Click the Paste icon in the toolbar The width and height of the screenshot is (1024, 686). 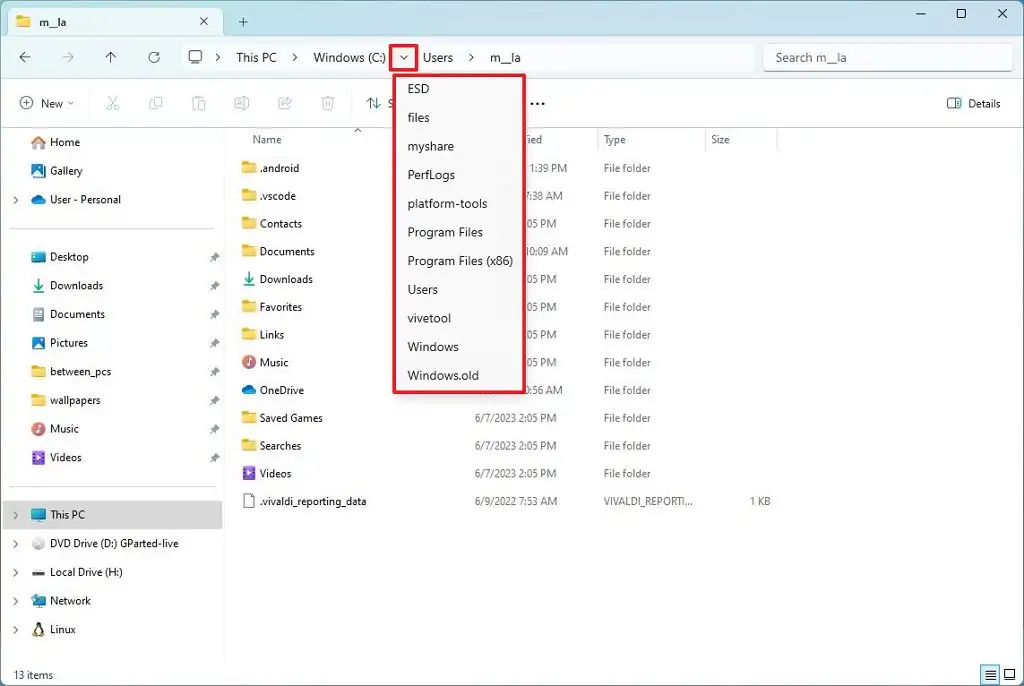click(198, 103)
